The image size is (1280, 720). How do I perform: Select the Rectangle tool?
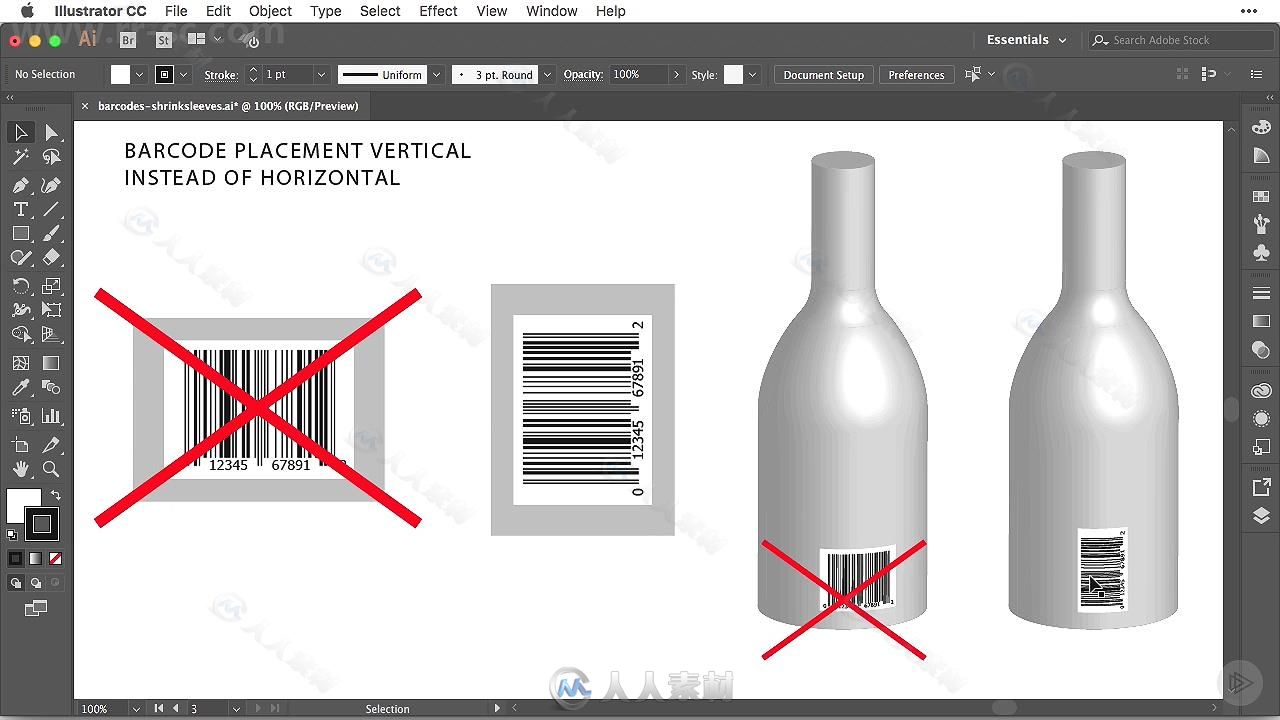tap(20, 233)
